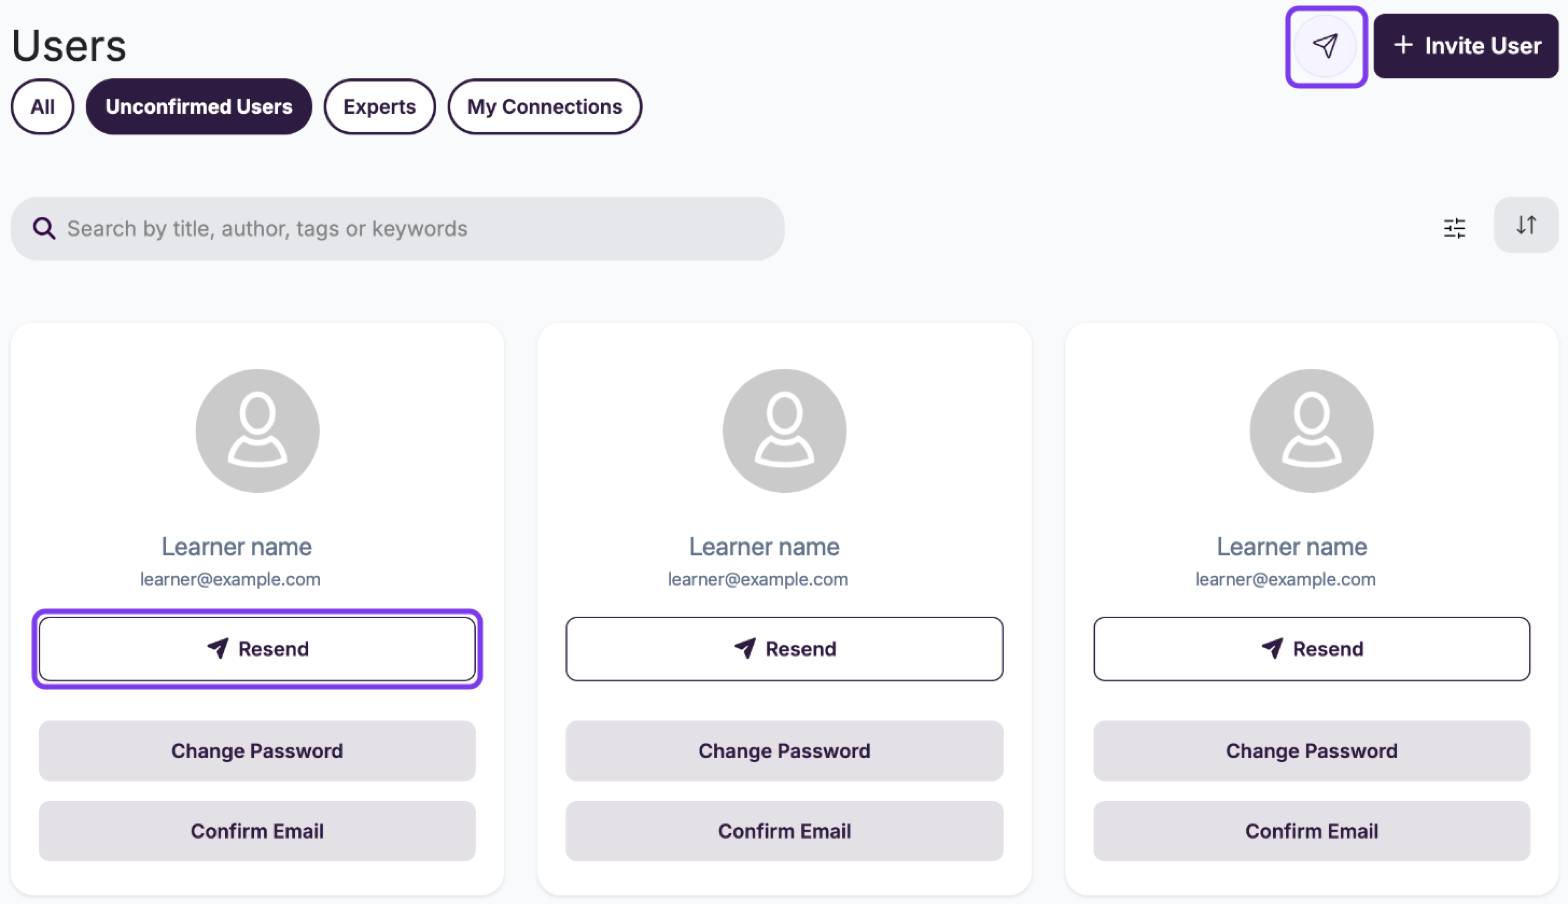
Task: Click learner@example.com on the middle card
Action: tap(758, 579)
